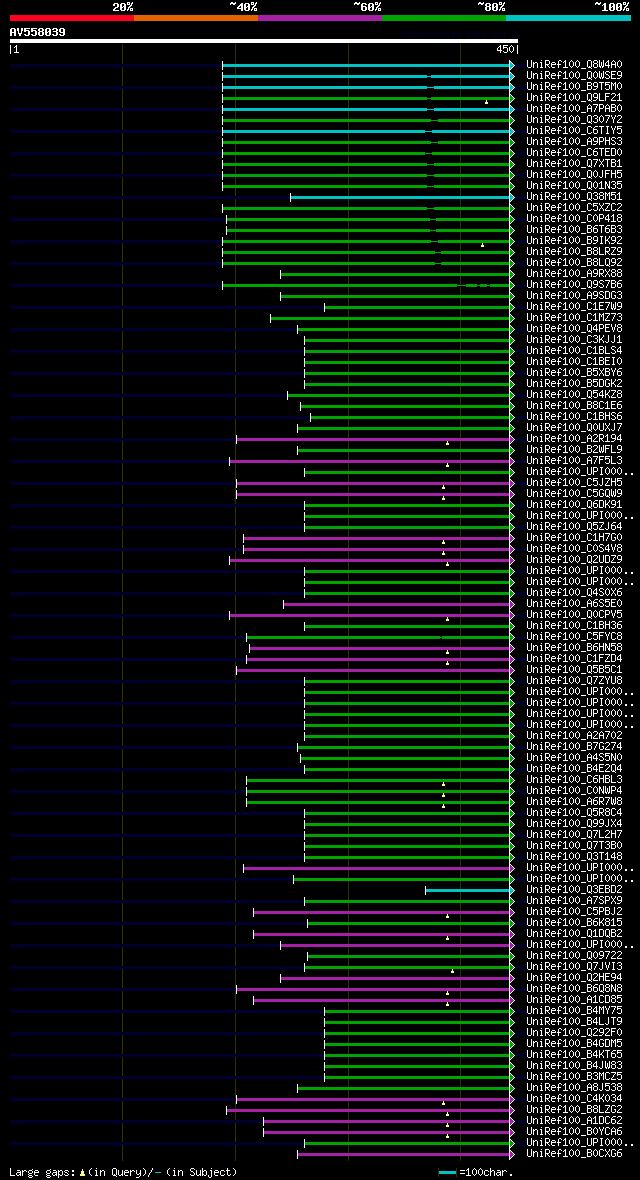Open hit UniRef100_Q8W4A0
Viewport: 640px width, 1180px height.
coord(574,65)
